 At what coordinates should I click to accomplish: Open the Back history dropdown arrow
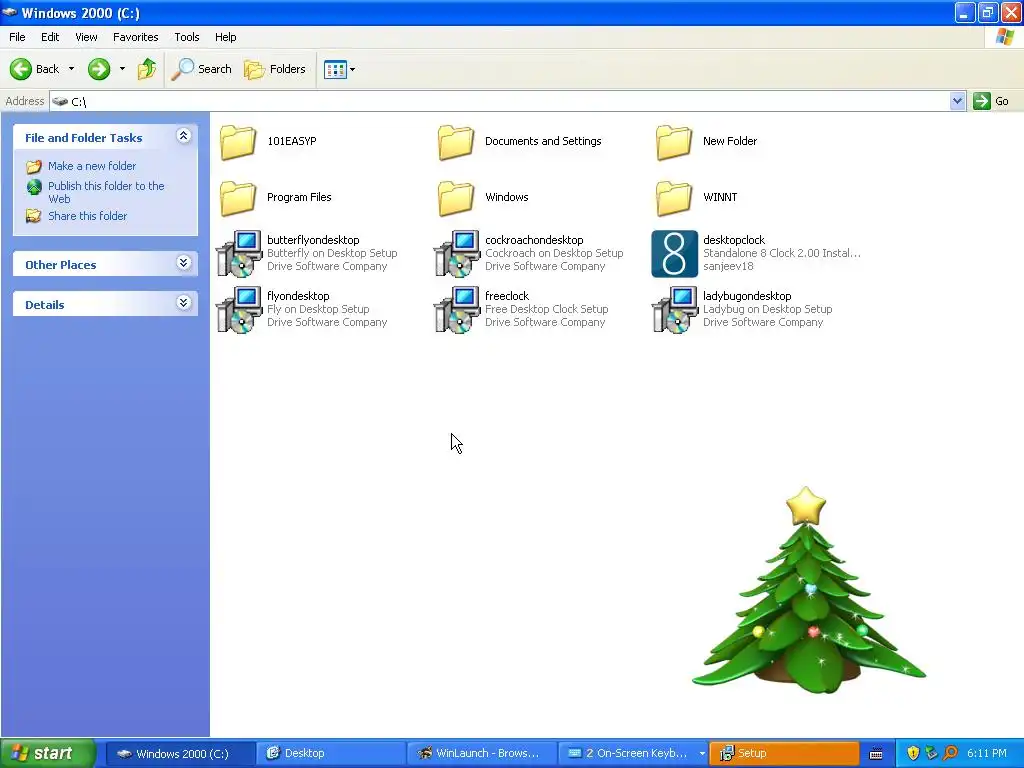pyautogui.click(x=71, y=69)
